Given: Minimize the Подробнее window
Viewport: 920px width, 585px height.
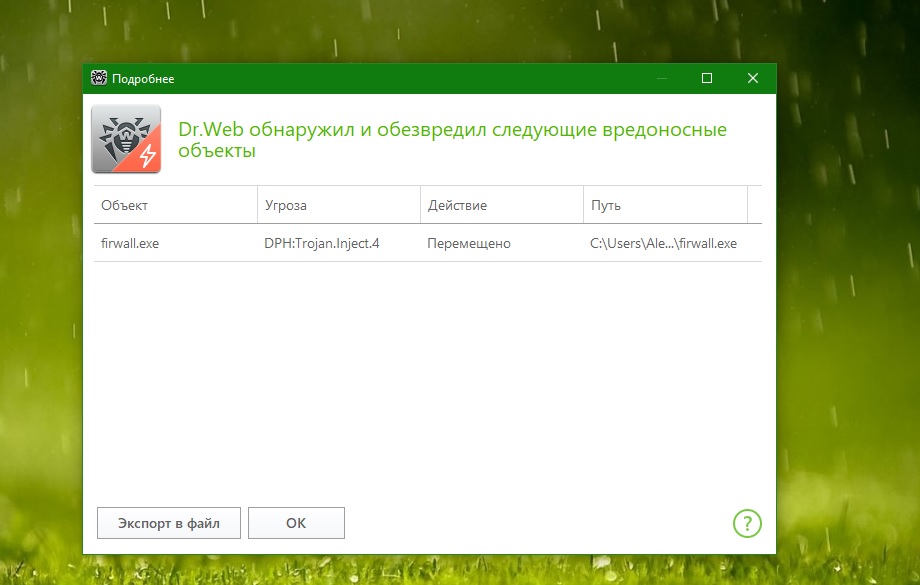Looking at the screenshot, I should pos(662,78).
